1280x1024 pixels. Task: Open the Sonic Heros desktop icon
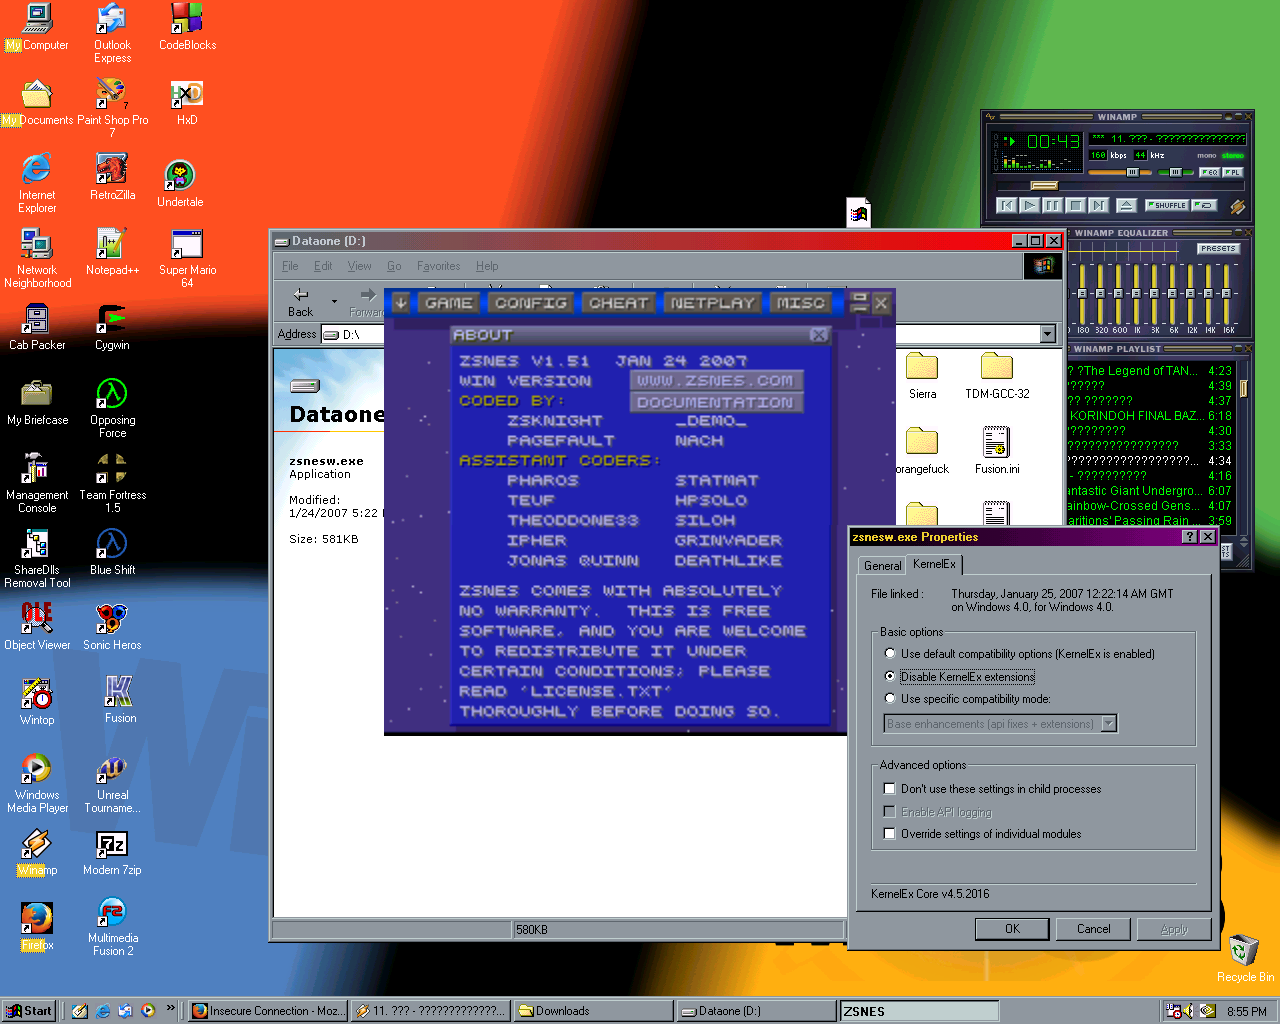(x=112, y=628)
